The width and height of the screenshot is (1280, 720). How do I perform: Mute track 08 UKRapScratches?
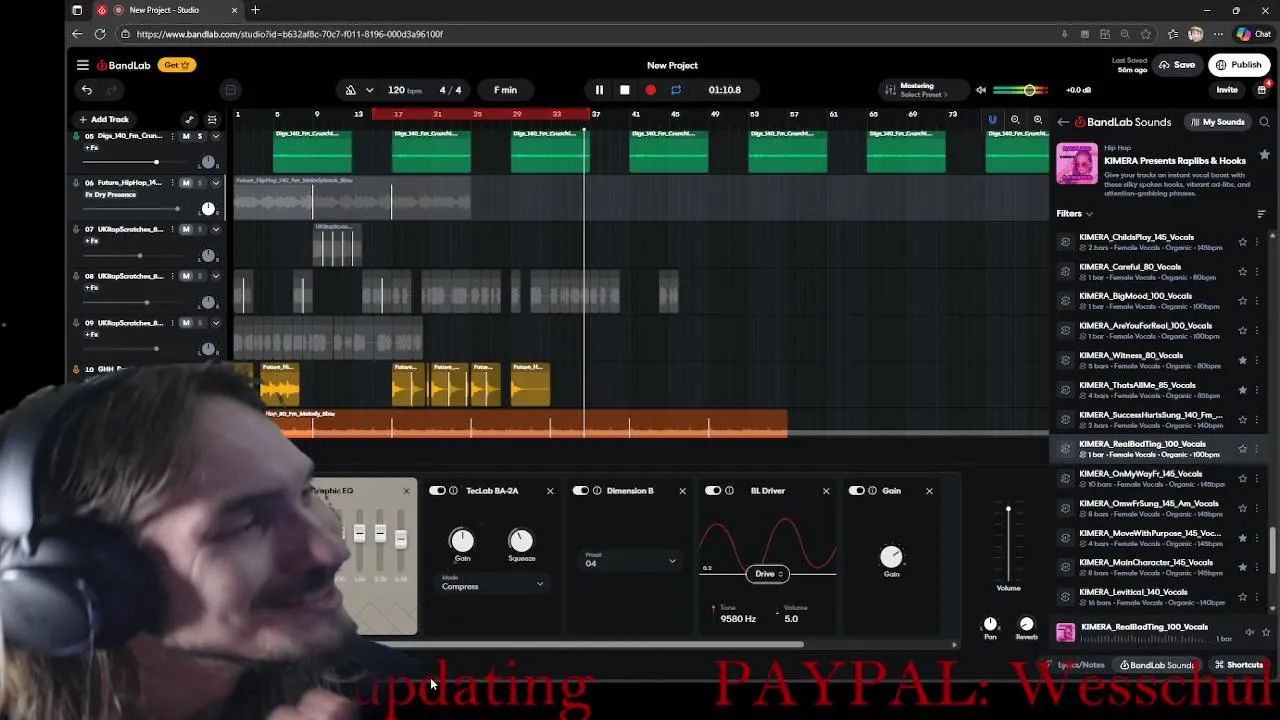tap(186, 276)
